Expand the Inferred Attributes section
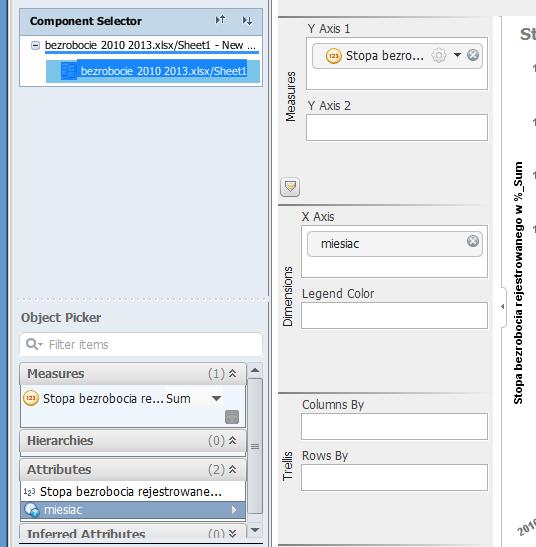 tap(233, 533)
